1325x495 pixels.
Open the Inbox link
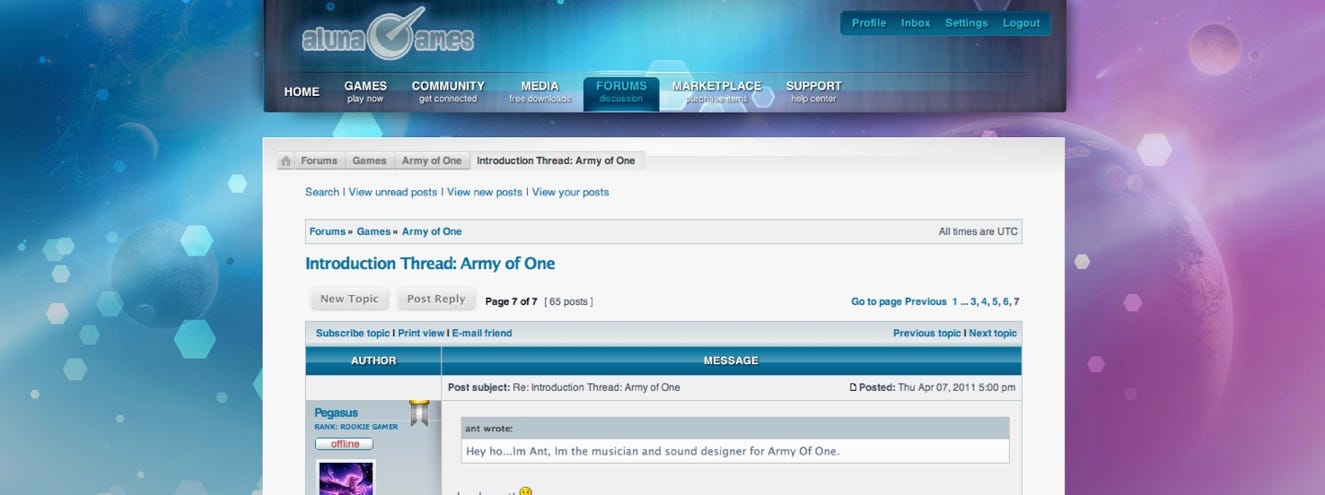tap(915, 23)
